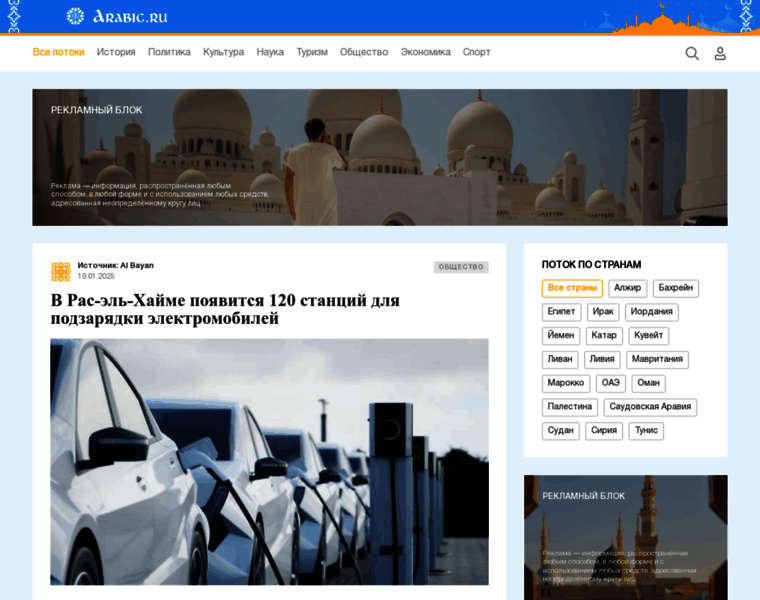This screenshot has height=600, width=760.
Task: Filter the stream by Мавритания
Action: click(657, 360)
